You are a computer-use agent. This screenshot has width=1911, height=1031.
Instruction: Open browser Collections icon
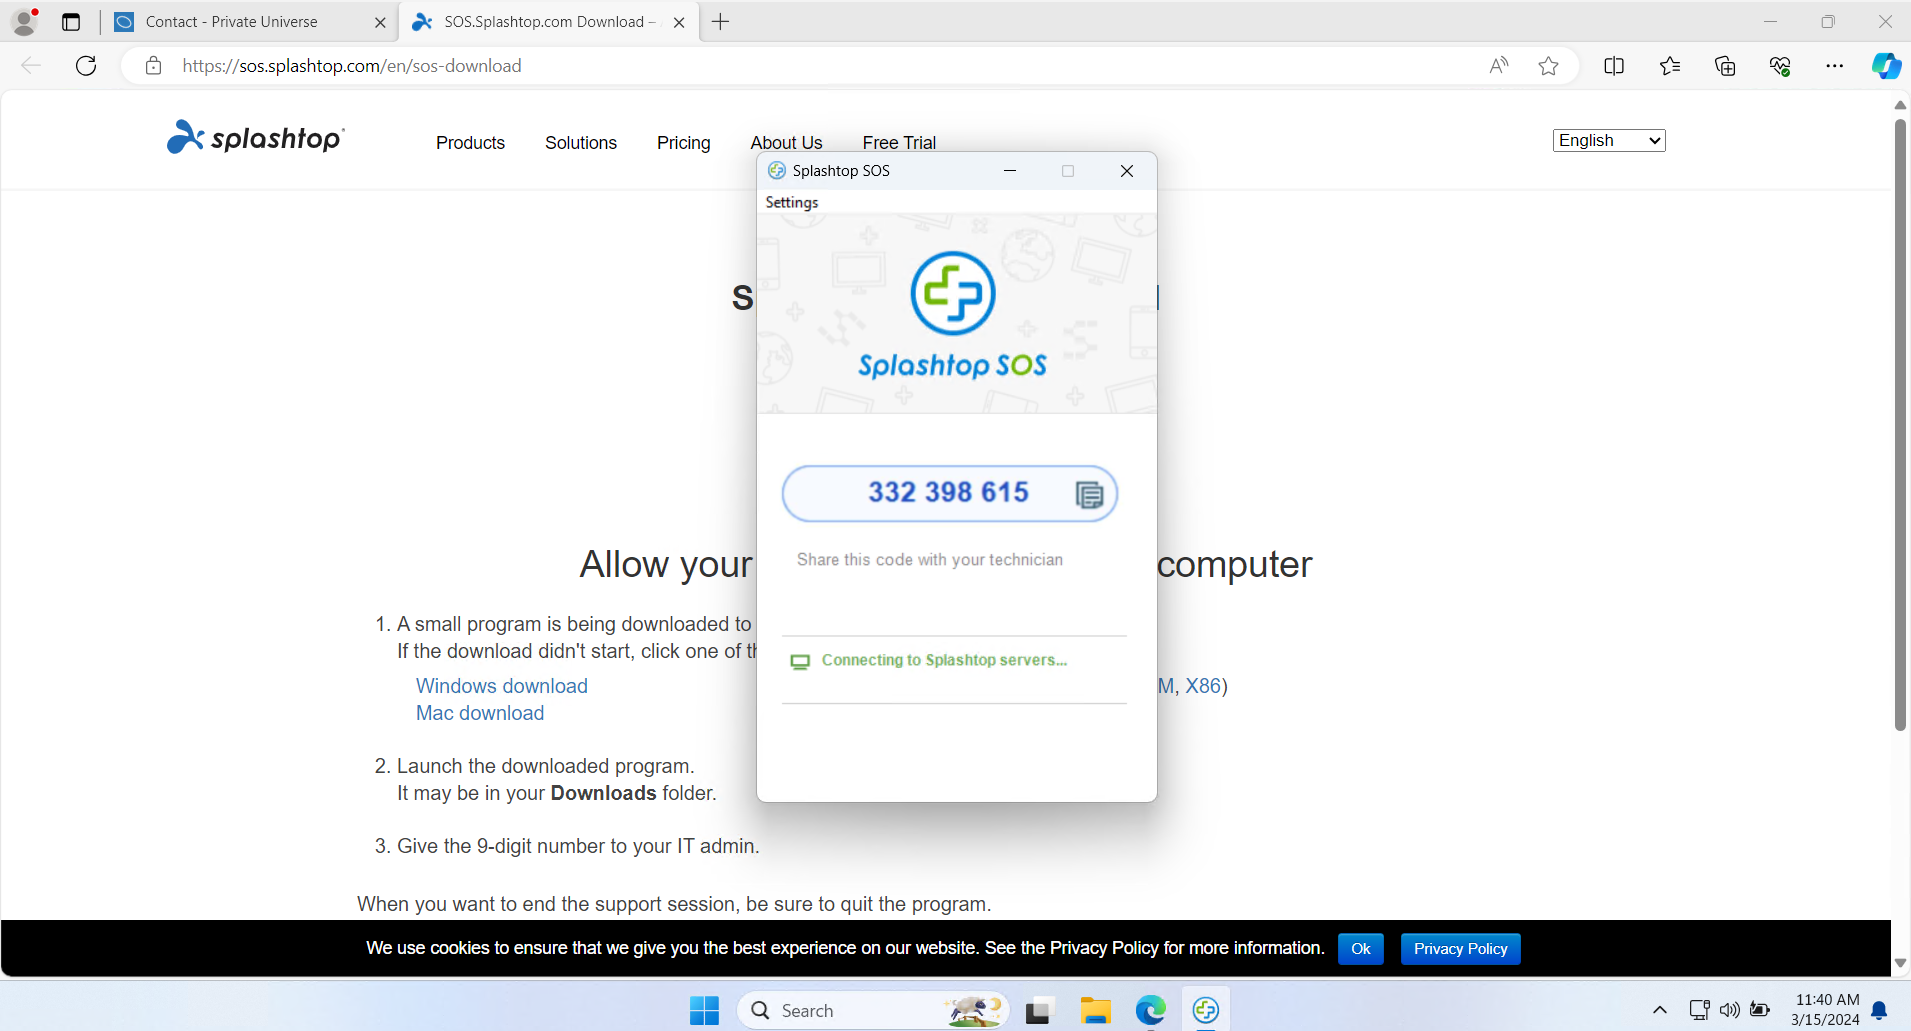click(1724, 66)
